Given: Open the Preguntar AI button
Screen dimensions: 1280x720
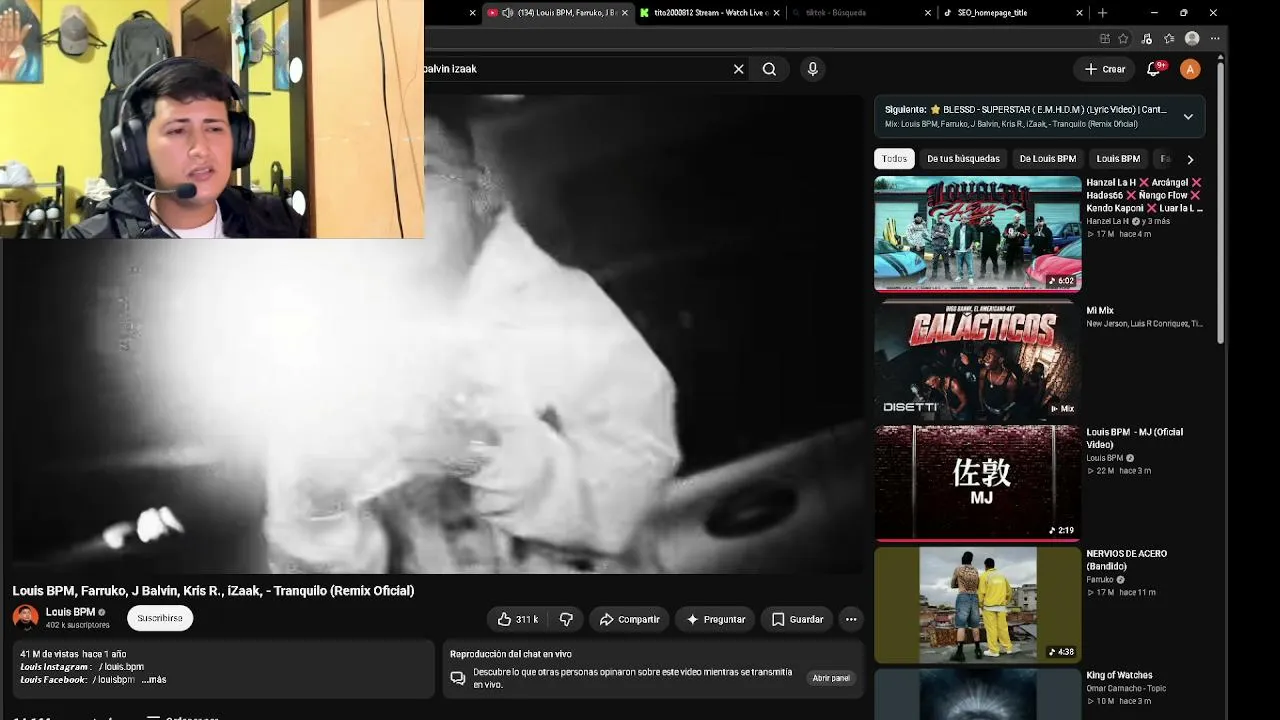Looking at the screenshot, I should click(715, 619).
